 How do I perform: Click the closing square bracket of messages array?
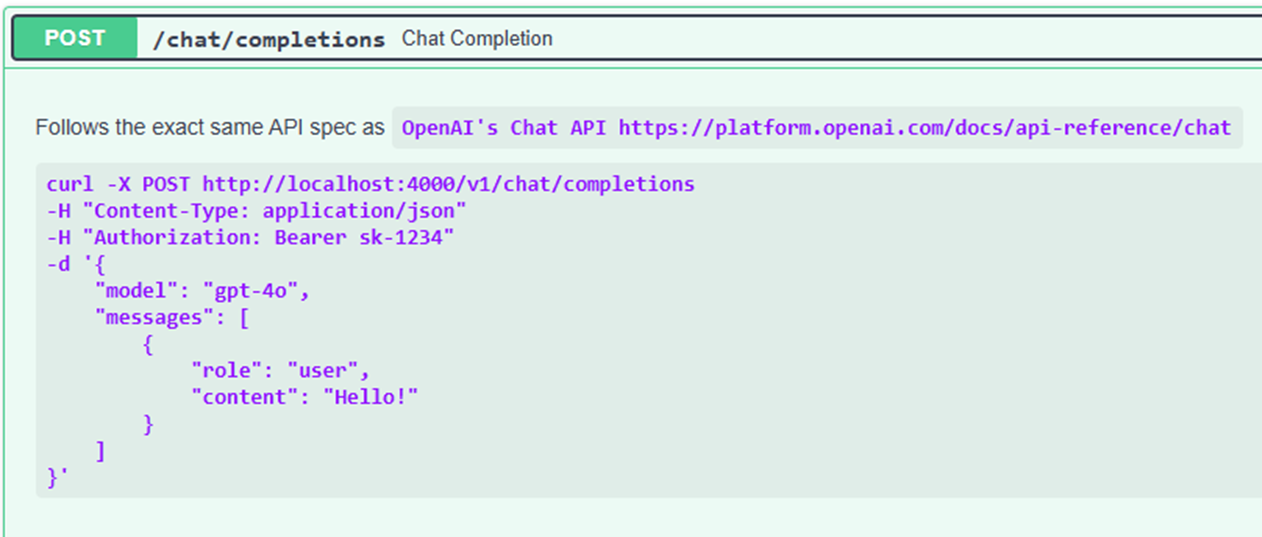100,451
